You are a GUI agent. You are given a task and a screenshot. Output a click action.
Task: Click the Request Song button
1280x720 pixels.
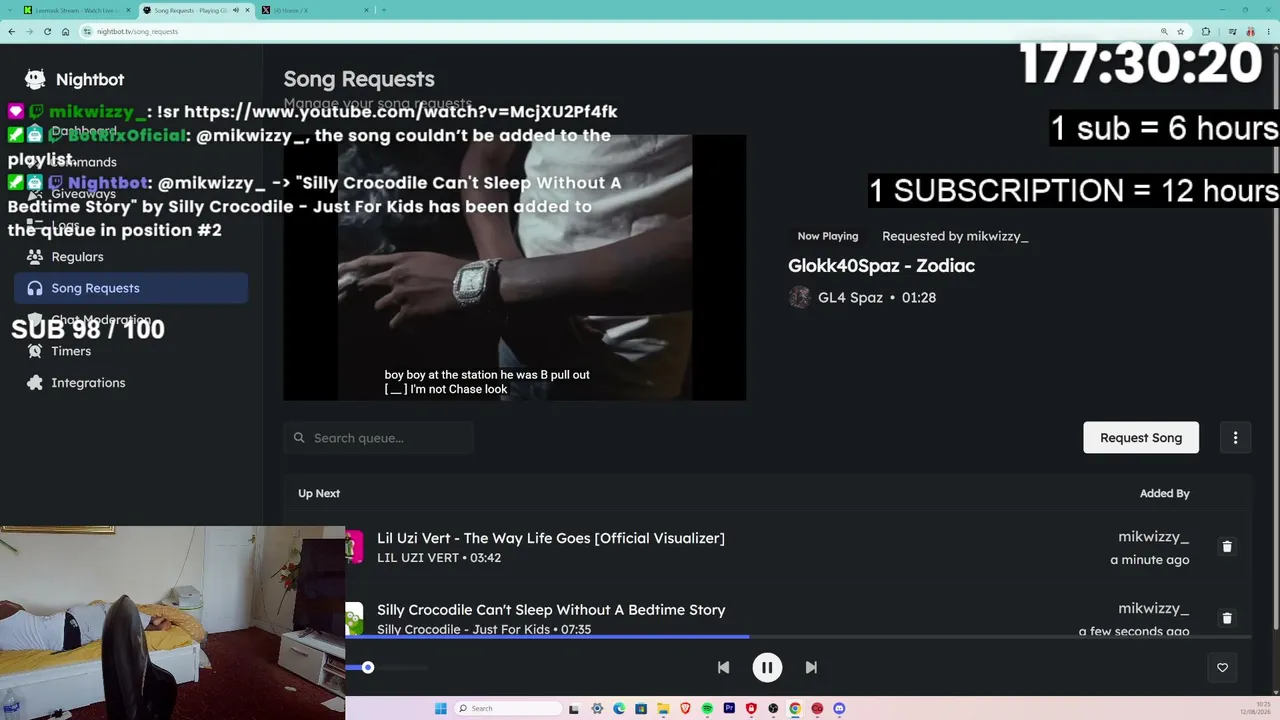coord(1141,437)
